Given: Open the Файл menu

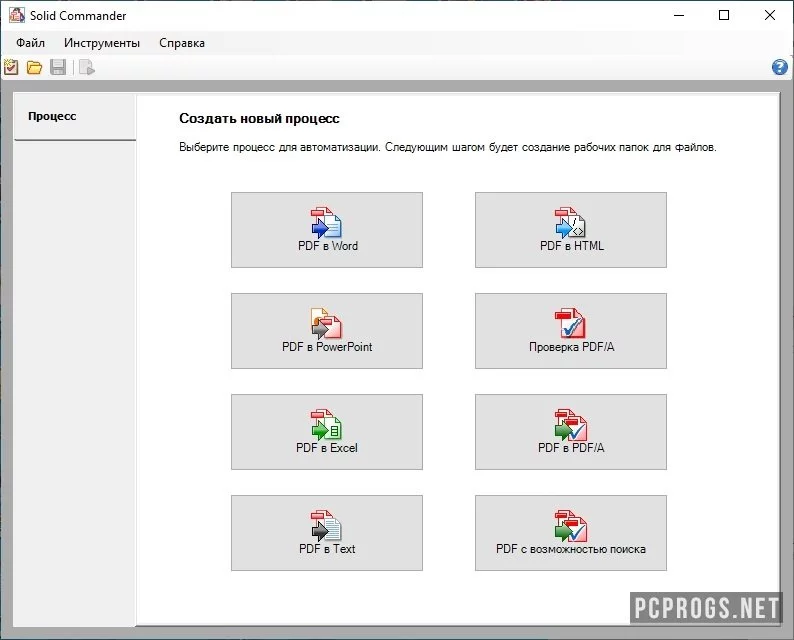Looking at the screenshot, I should point(30,43).
